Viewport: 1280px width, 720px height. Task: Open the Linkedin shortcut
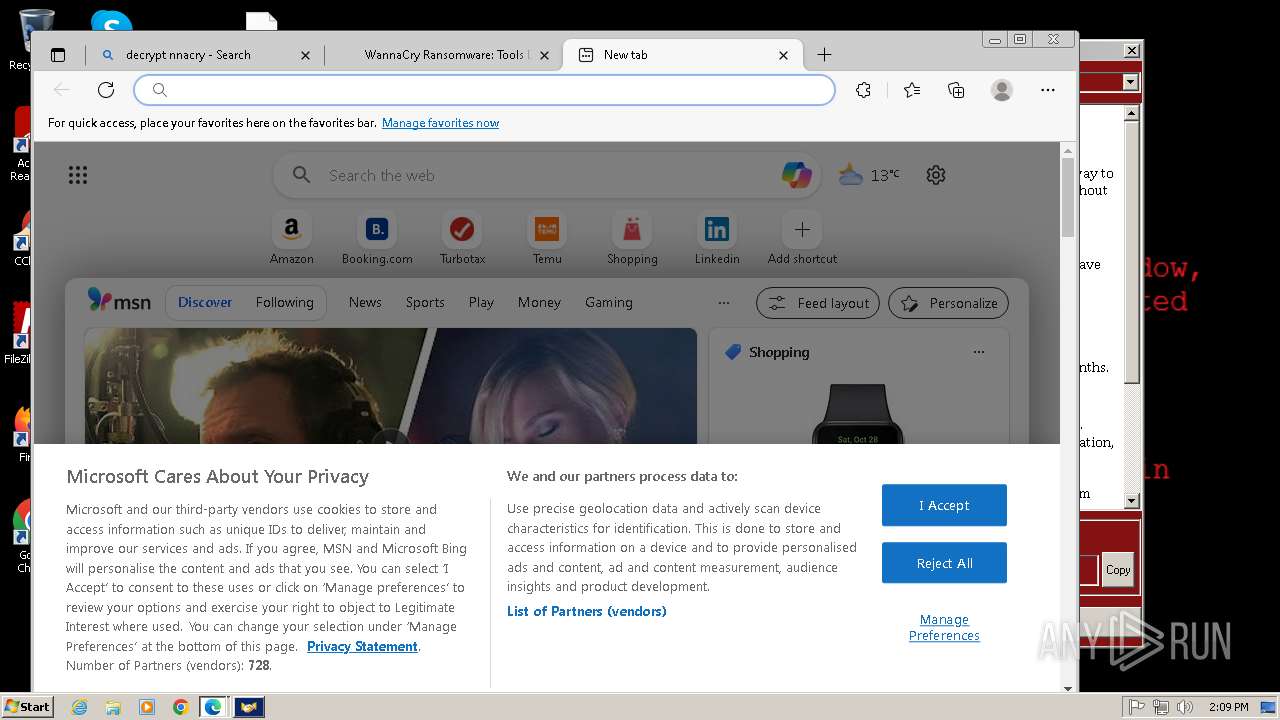click(x=717, y=239)
